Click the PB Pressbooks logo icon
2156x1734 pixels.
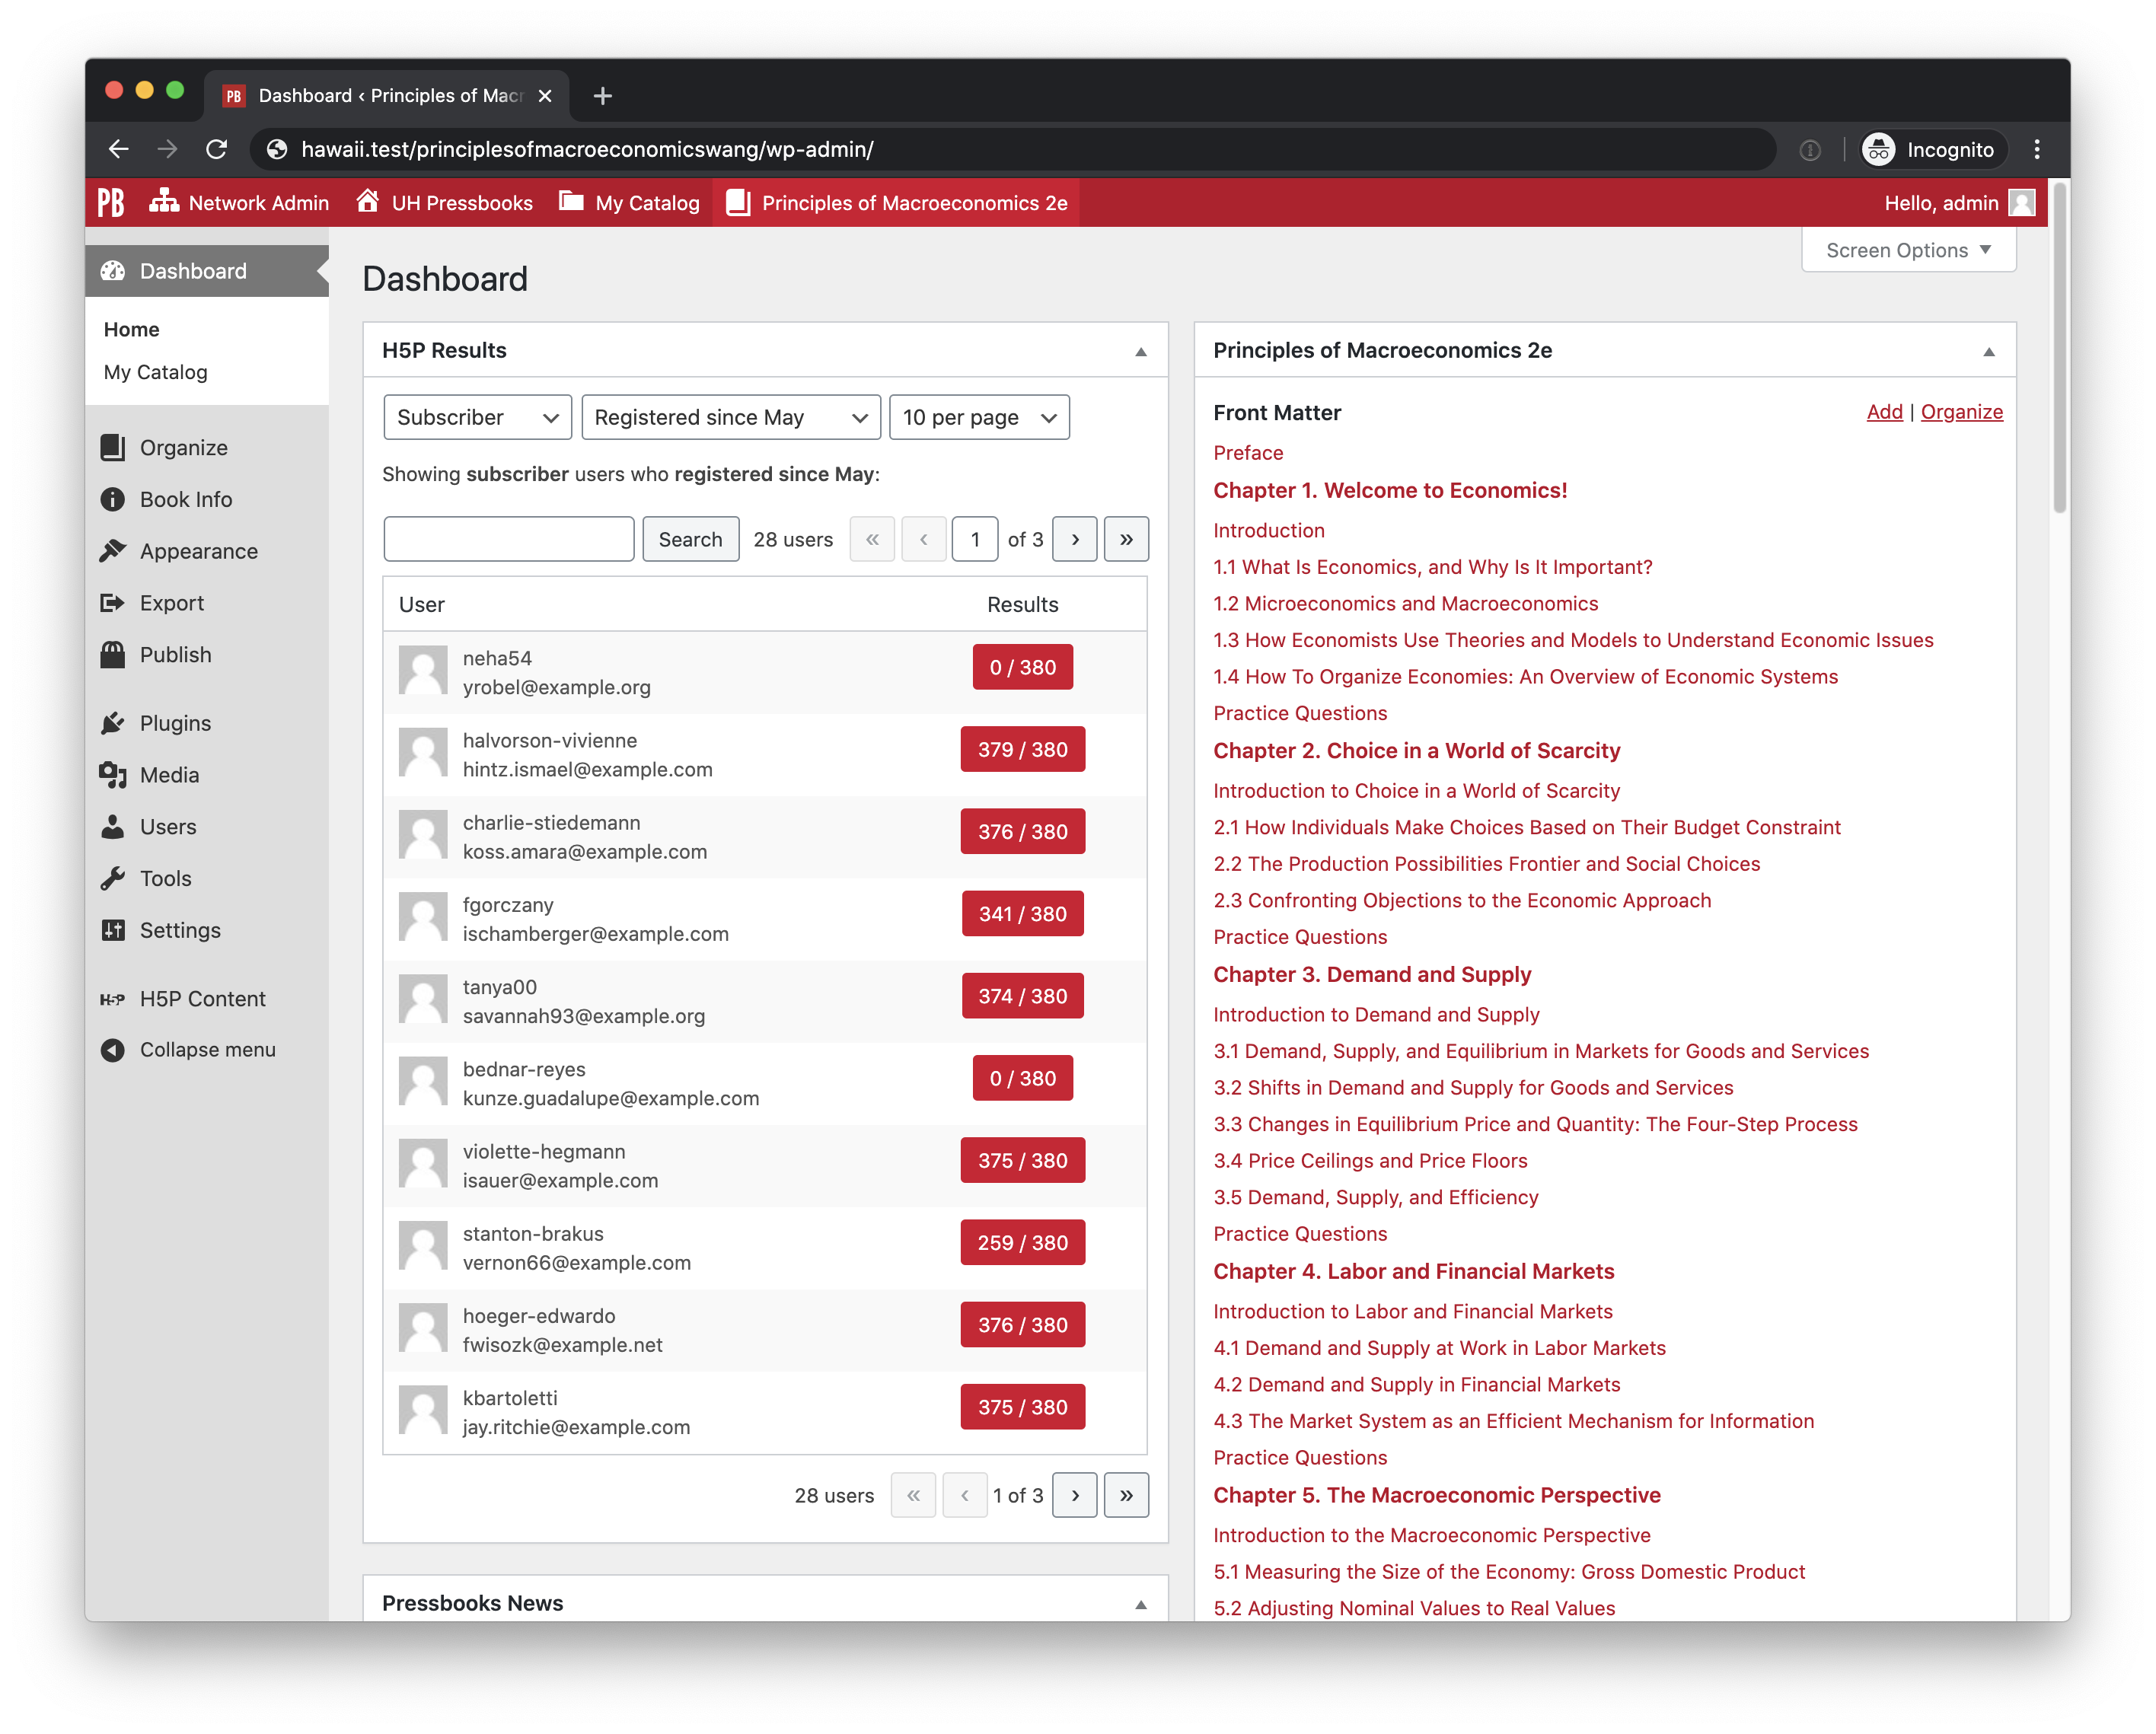pyautogui.click(x=111, y=203)
